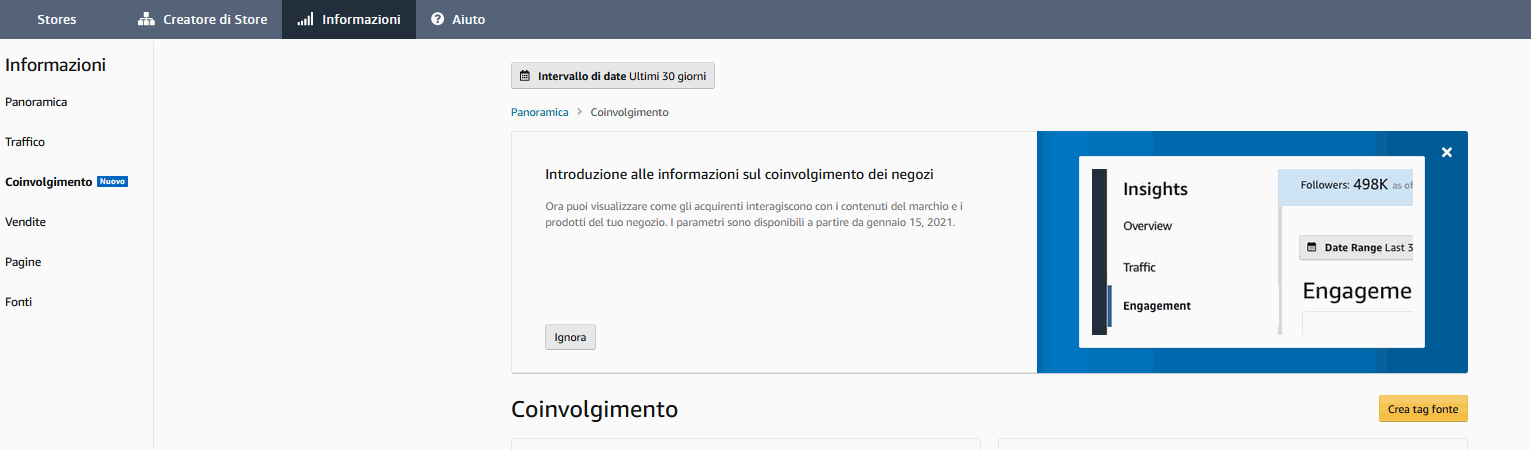The height and width of the screenshot is (450, 1531).
Task: Navigate to Pagine in the sidebar
Action: pyautogui.click(x=23, y=262)
